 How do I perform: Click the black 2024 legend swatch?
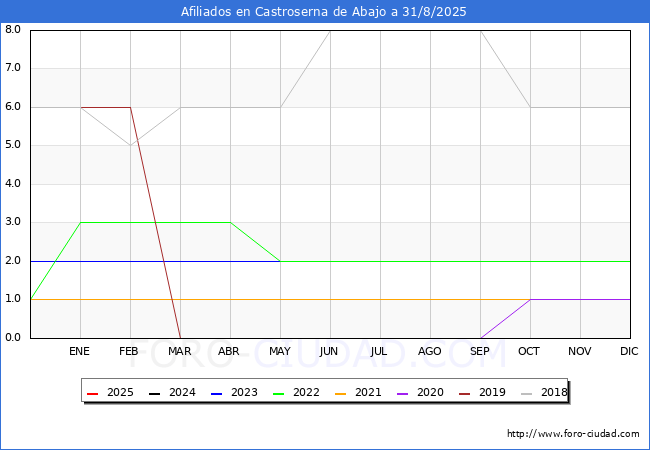pyautogui.click(x=154, y=393)
